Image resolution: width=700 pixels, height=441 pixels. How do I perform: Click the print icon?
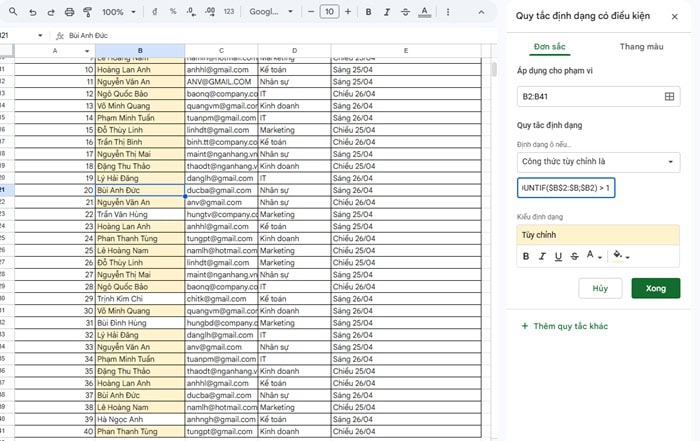[x=69, y=12]
